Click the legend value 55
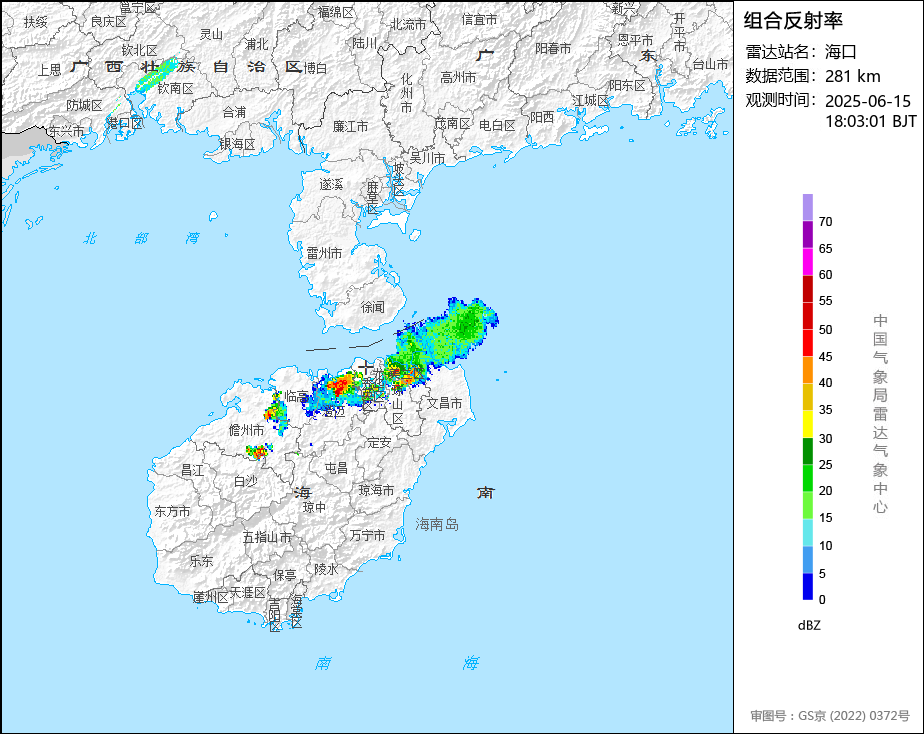Image resolution: width=924 pixels, height=734 pixels. [826, 301]
